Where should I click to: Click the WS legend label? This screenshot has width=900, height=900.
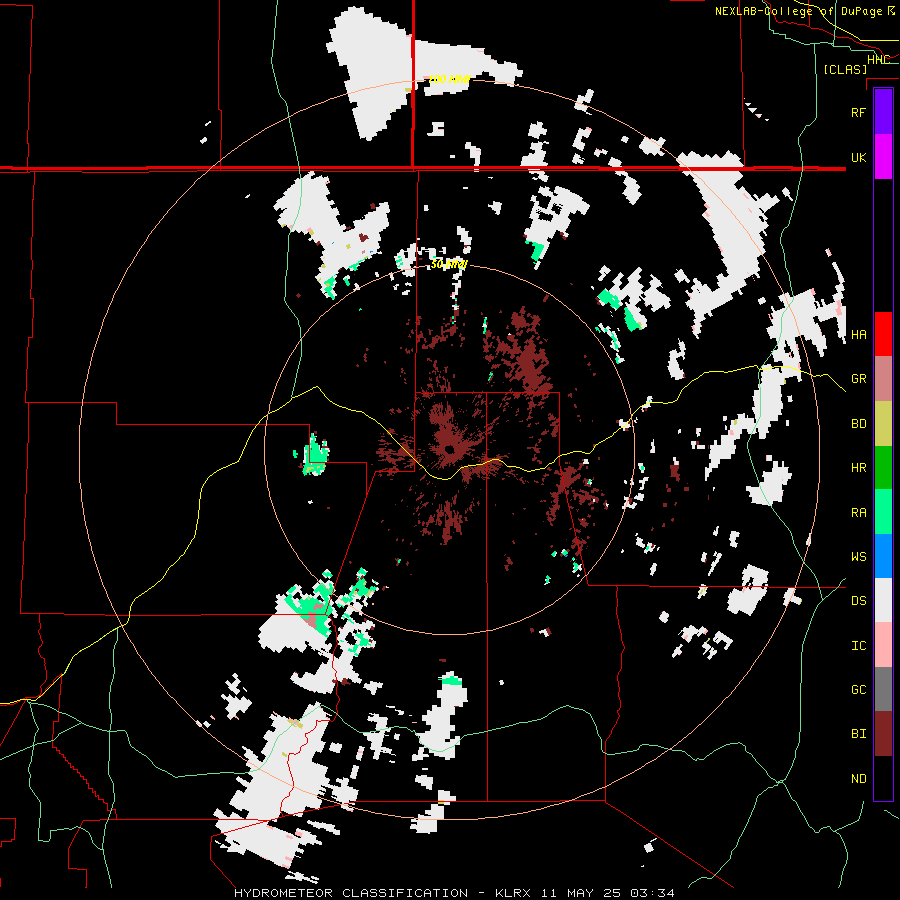(858, 557)
